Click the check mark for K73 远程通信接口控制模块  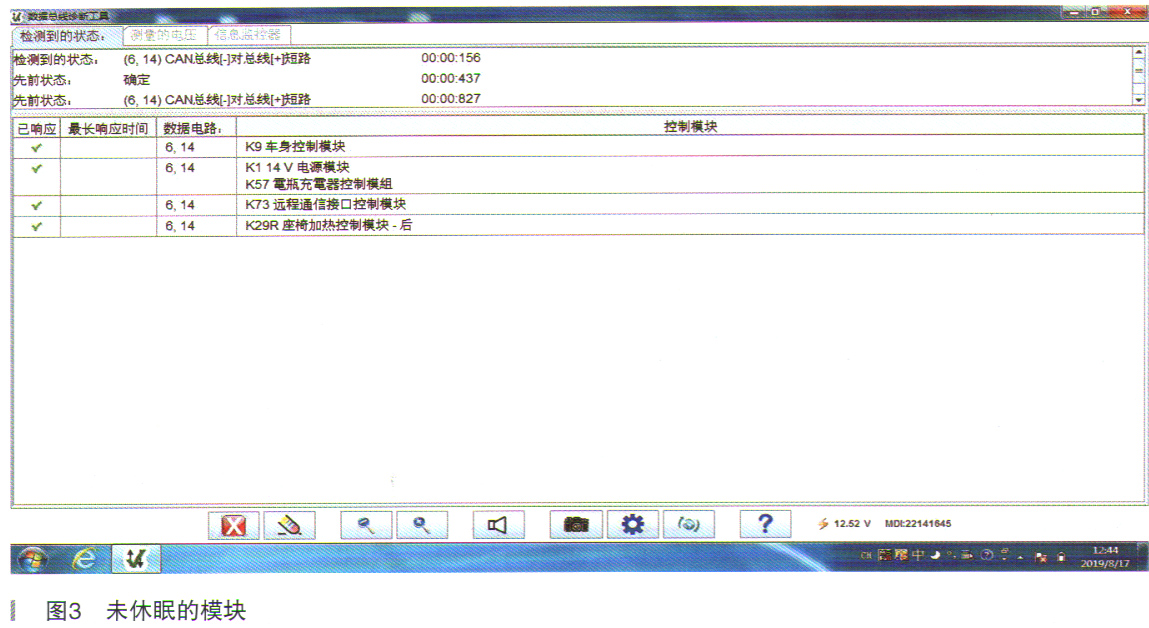[x=37, y=206]
